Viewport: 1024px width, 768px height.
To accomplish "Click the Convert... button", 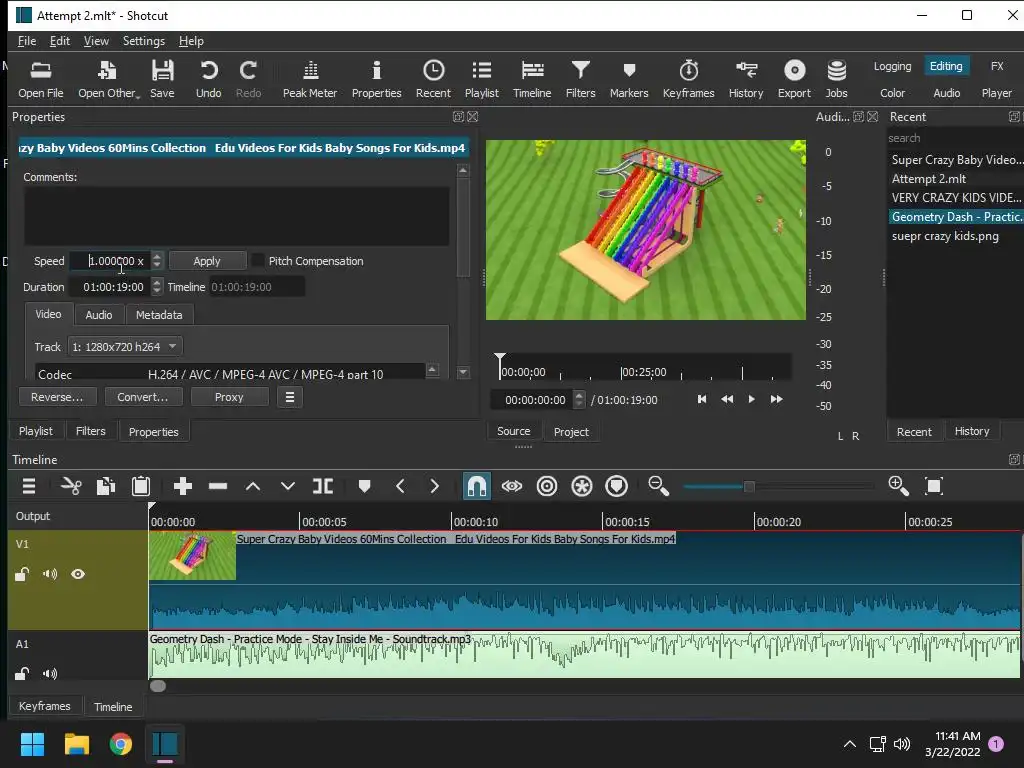I will coord(142,397).
